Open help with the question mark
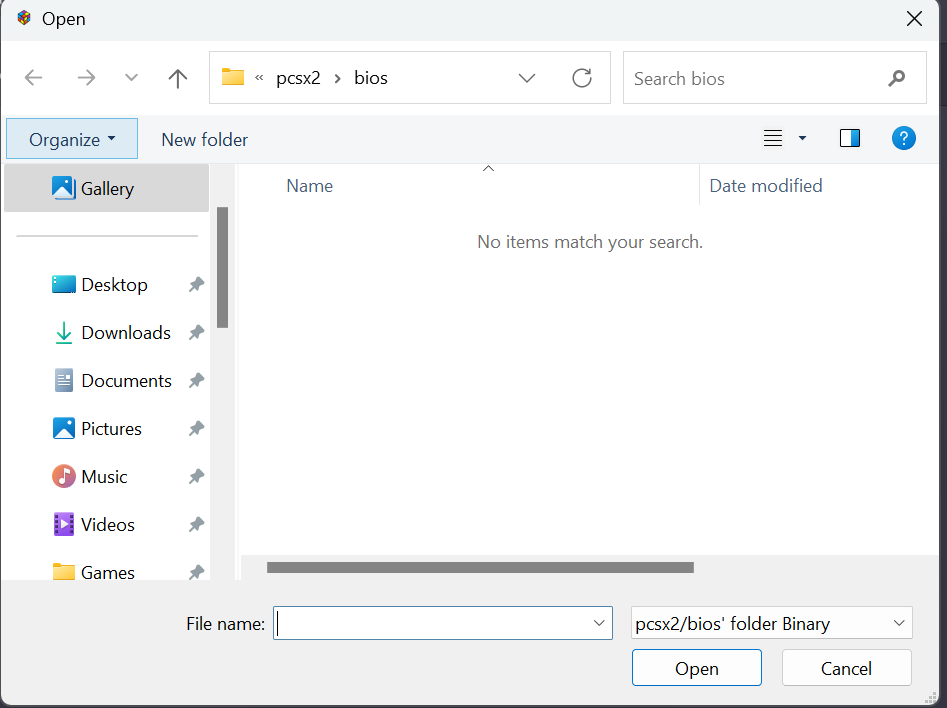Image resolution: width=947 pixels, height=708 pixels. [904, 138]
